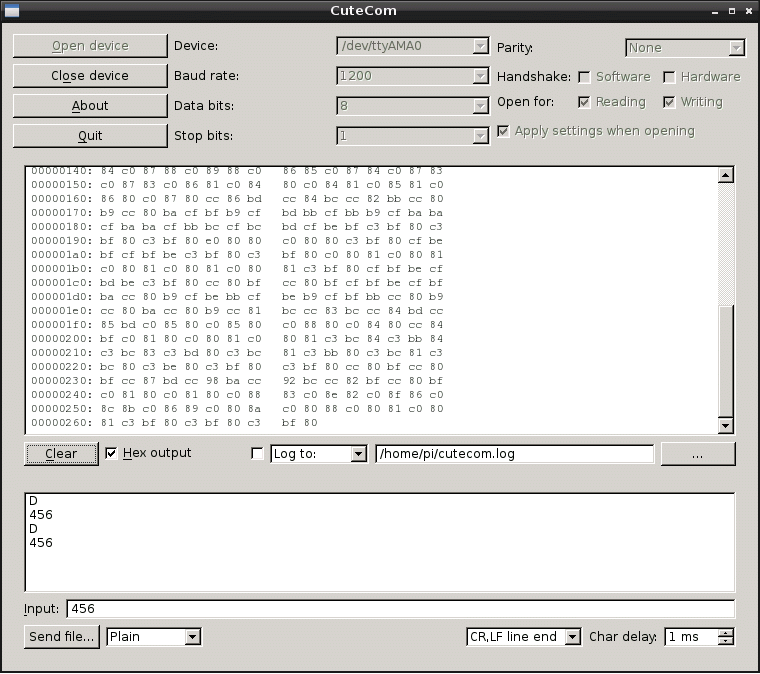Enable logging checkbox next to Log to
Screen dimensions: 760x674
pyautogui.click(x=257, y=454)
